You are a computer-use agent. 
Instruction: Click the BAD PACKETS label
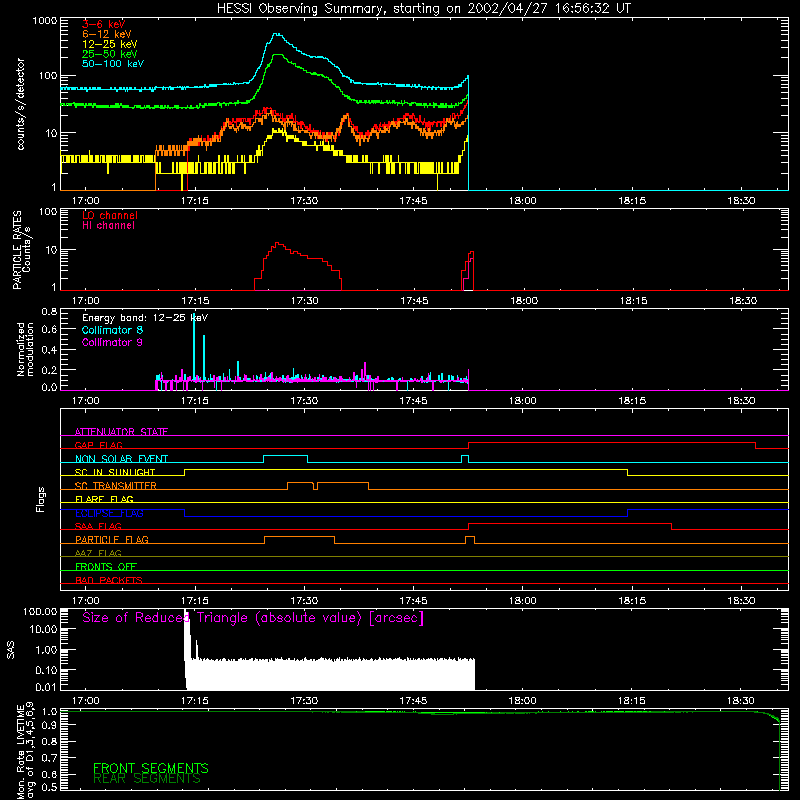109,580
